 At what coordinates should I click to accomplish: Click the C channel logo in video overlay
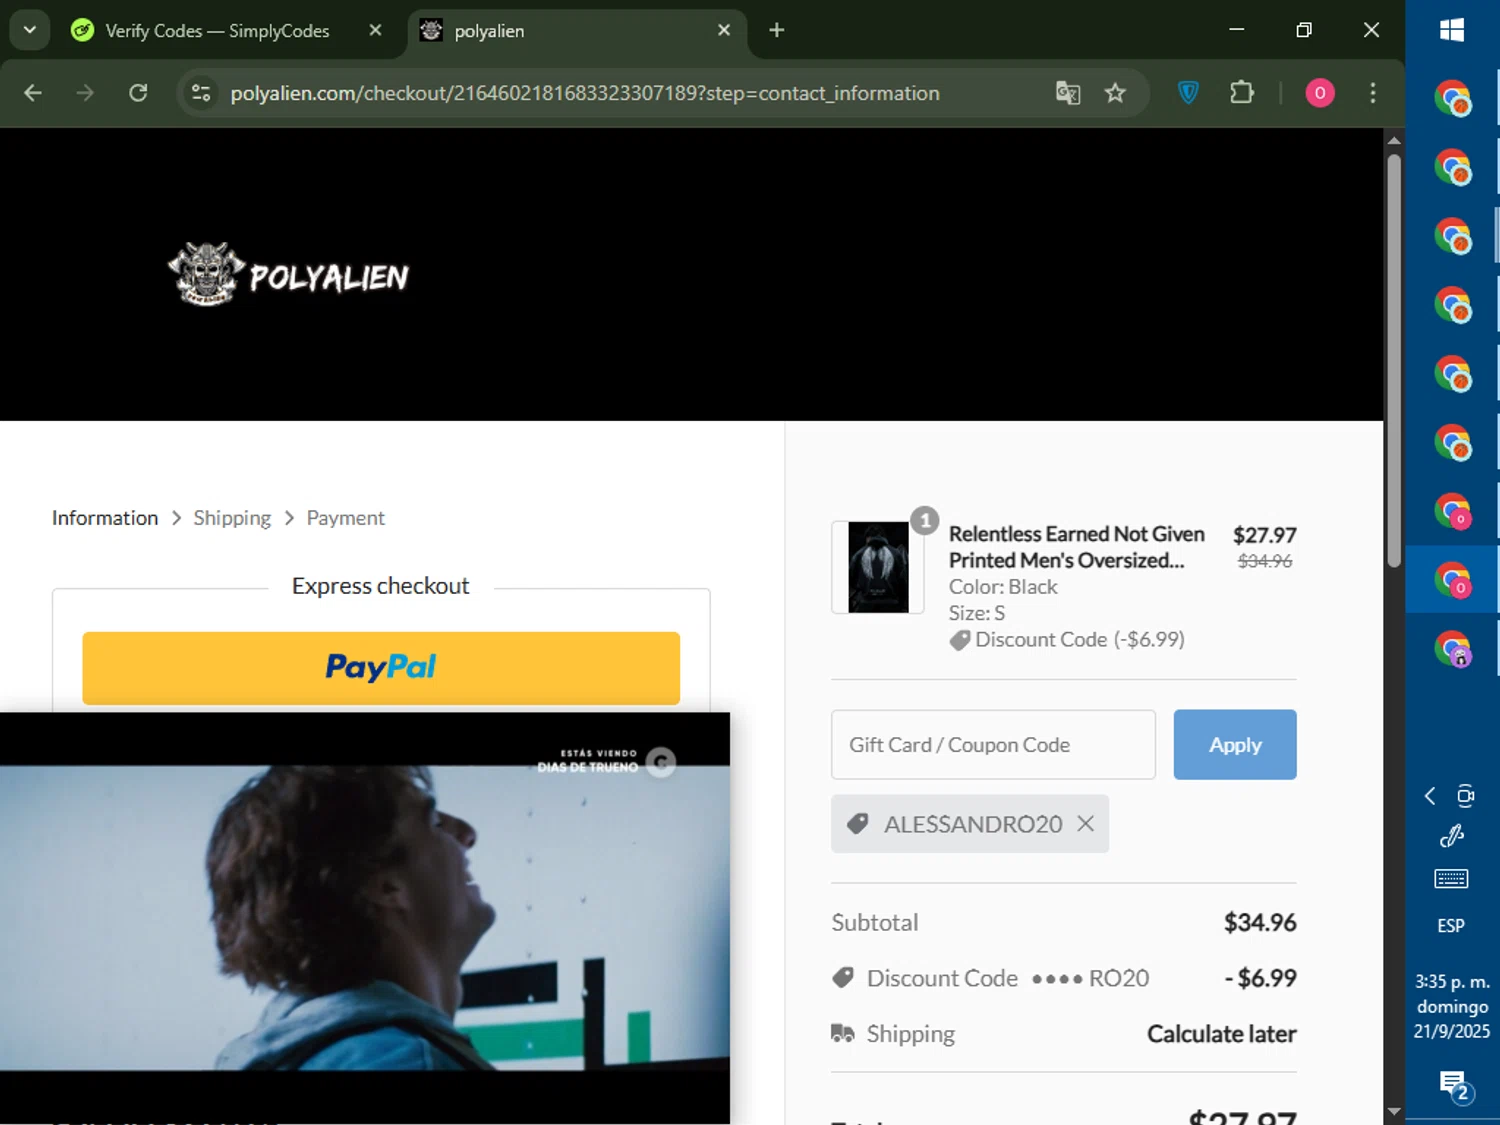click(661, 763)
